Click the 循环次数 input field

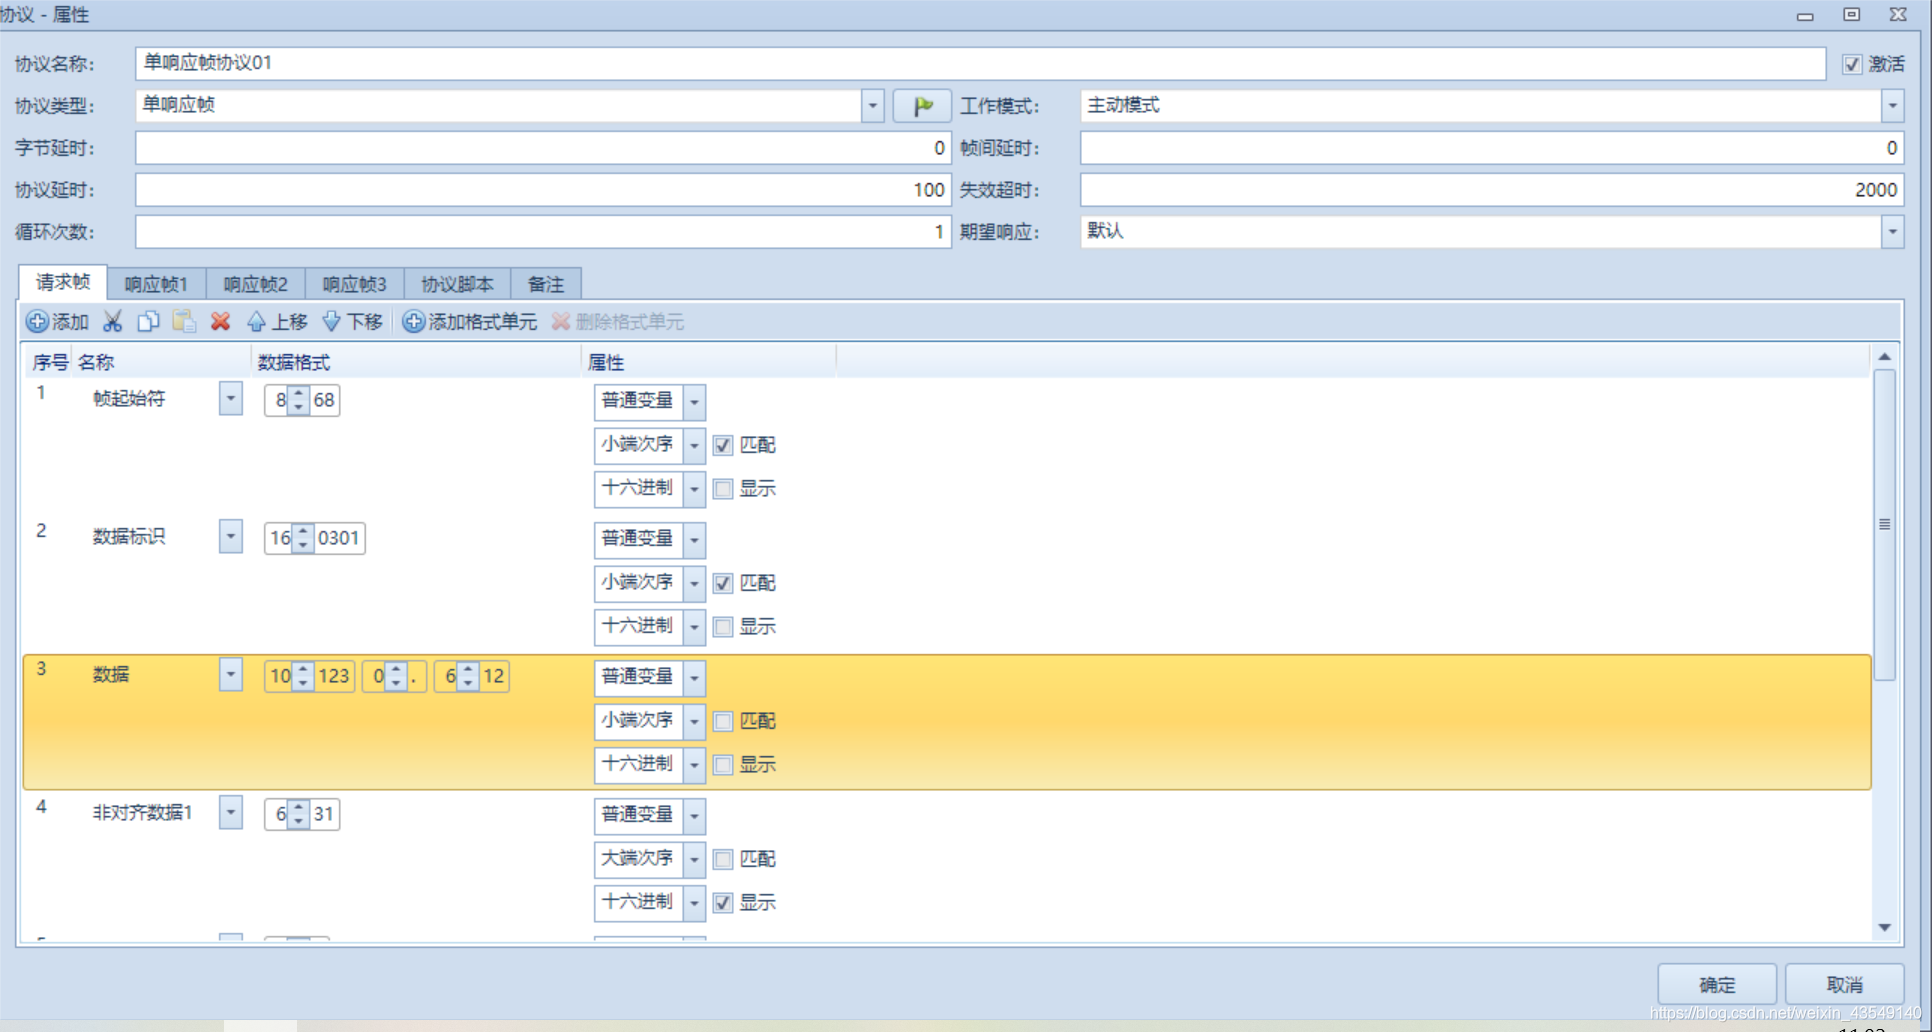(543, 232)
